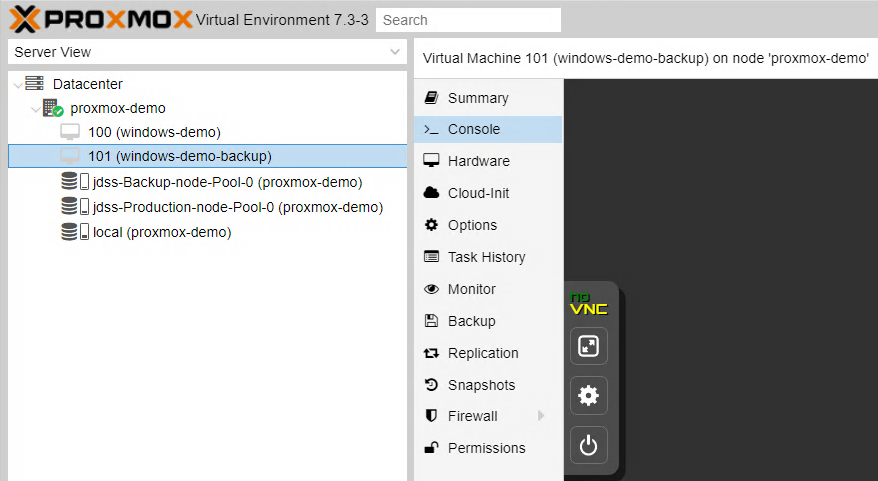The width and height of the screenshot is (878, 481).
Task: Select jdss-Production-node-Pool-0 storage
Action: 238,207
